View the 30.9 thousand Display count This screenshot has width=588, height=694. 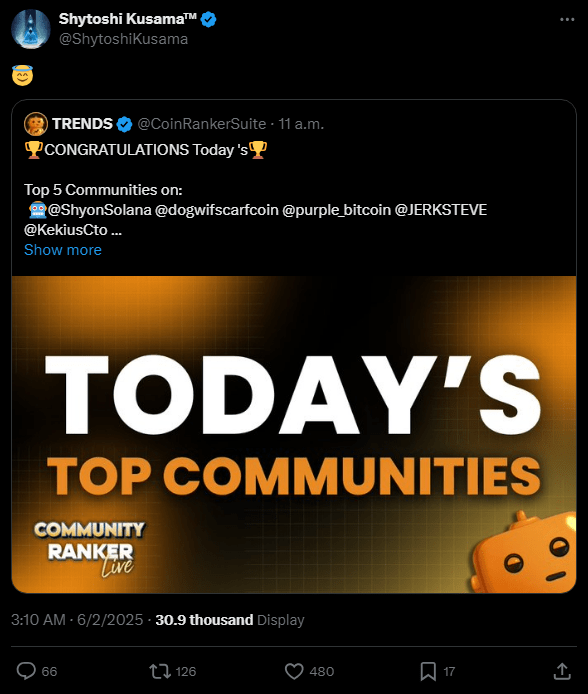coord(230,620)
